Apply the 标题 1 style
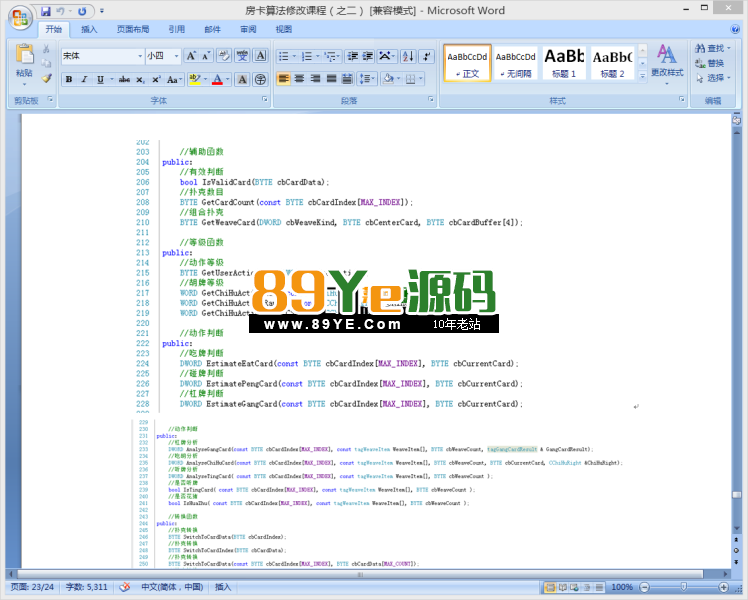This screenshot has width=748, height=600. [564, 63]
